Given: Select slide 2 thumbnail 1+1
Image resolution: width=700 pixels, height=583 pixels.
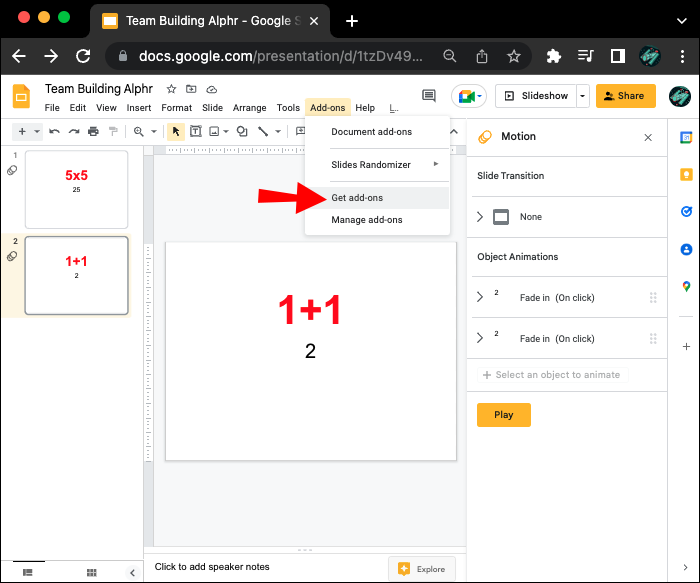Looking at the screenshot, I should click(x=76, y=275).
